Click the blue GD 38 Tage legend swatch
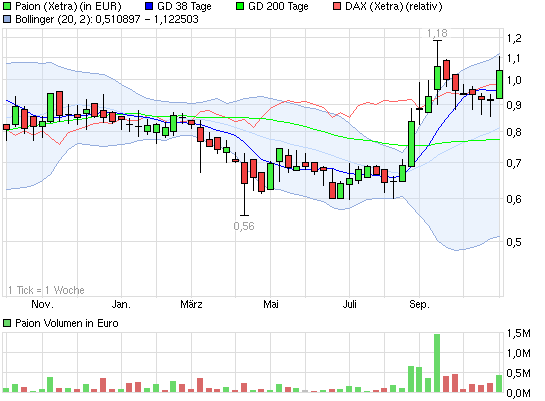The width and height of the screenshot is (545, 401). [149, 6]
